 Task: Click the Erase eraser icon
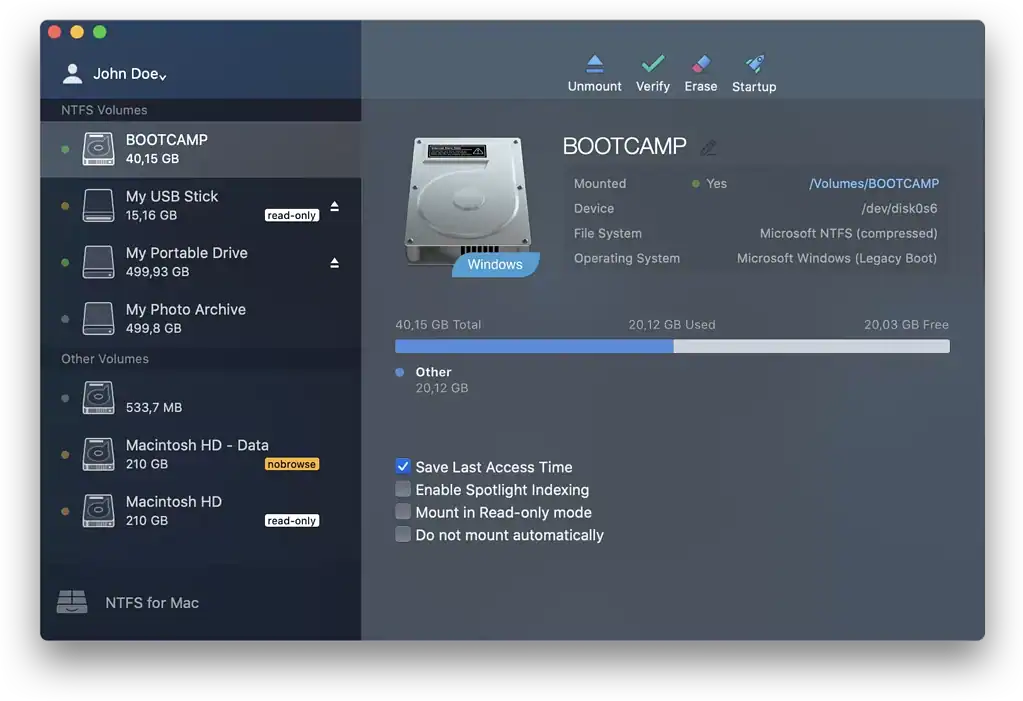[x=700, y=66]
